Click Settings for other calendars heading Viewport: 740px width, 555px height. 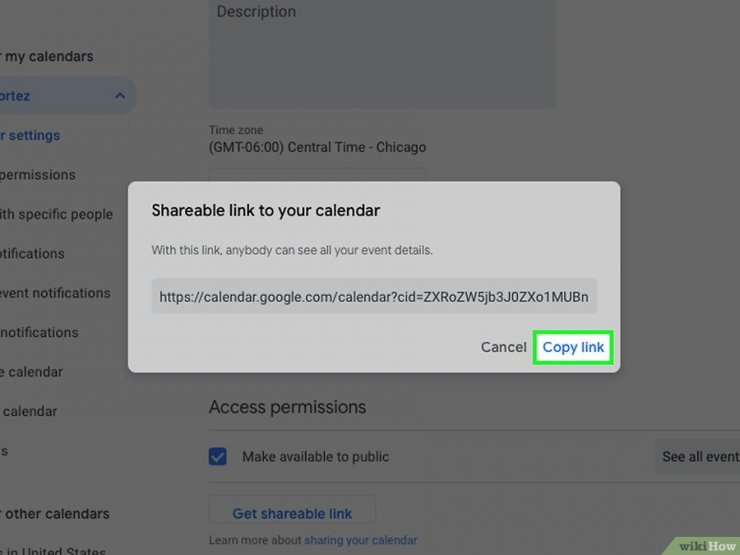[x=56, y=514]
